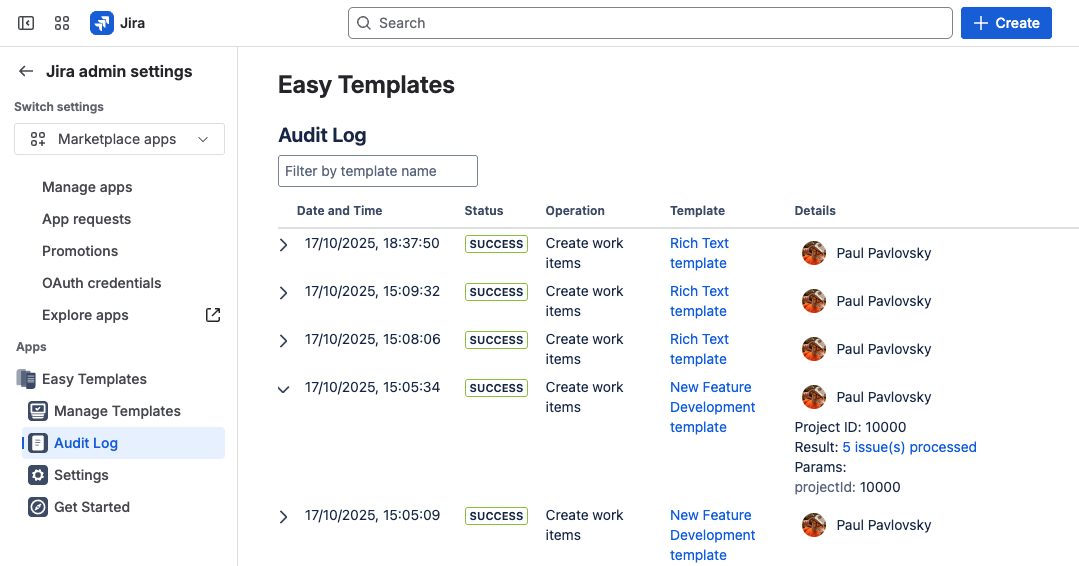1079x566 pixels.
Task: Open the Get Started compass icon
Action: pos(38,507)
